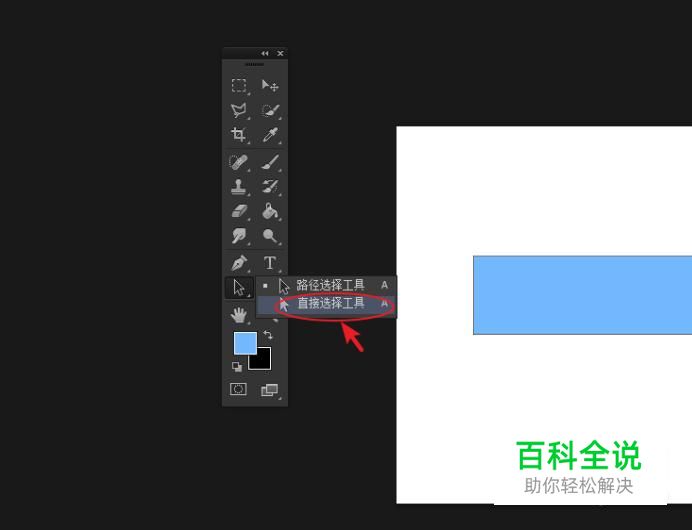Image resolution: width=692 pixels, height=530 pixels.
Task: Click the Path Selection tool in the toolbar
Action: point(239,288)
